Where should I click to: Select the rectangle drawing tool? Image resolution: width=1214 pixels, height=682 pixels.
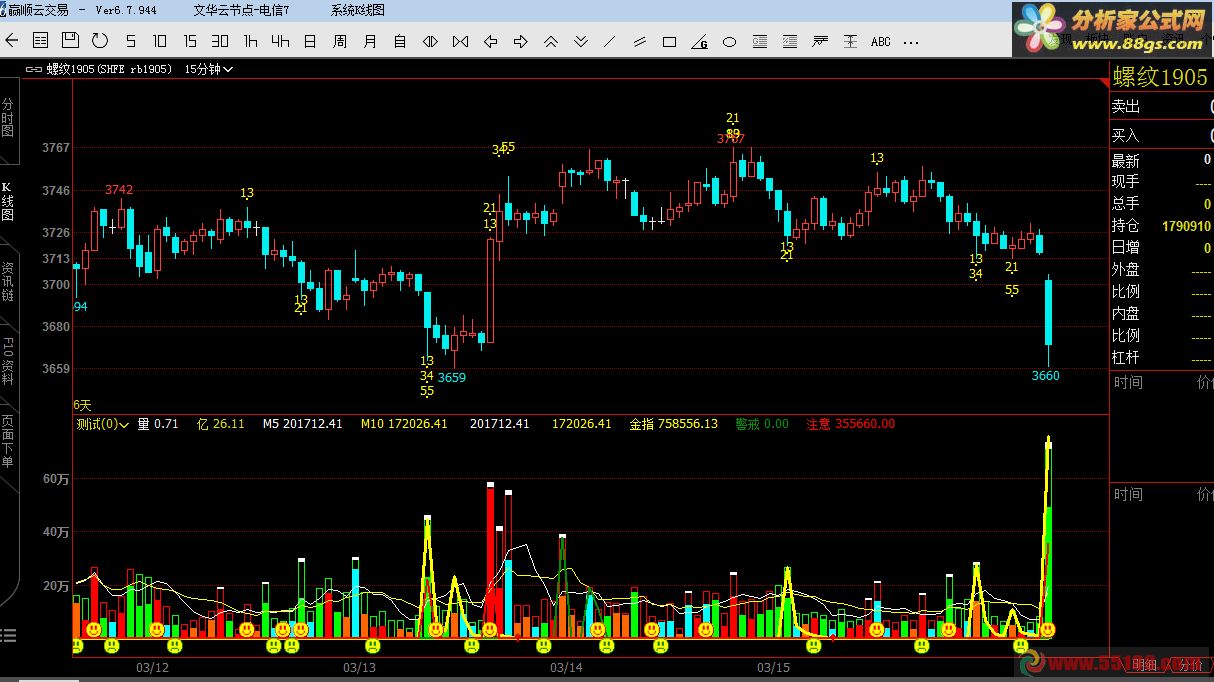click(x=670, y=41)
